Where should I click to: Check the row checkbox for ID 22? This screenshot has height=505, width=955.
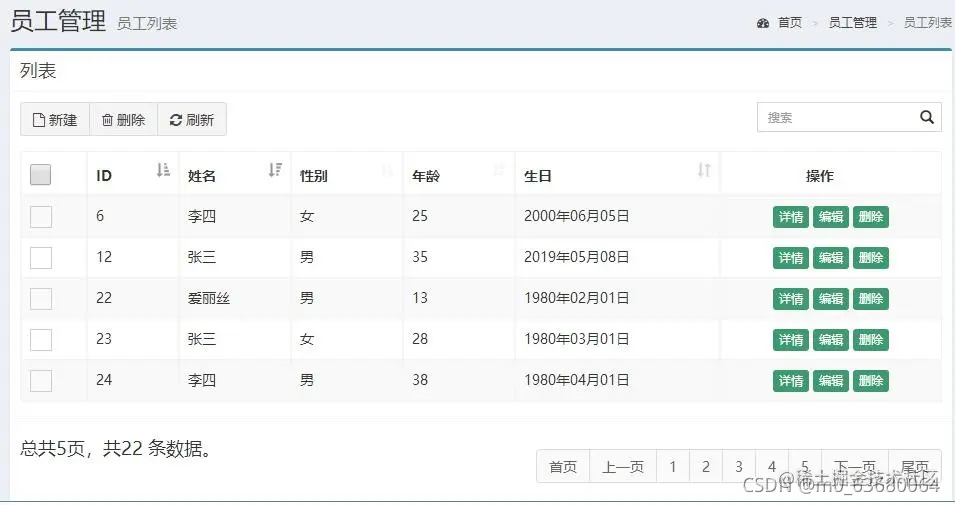[x=41, y=298]
